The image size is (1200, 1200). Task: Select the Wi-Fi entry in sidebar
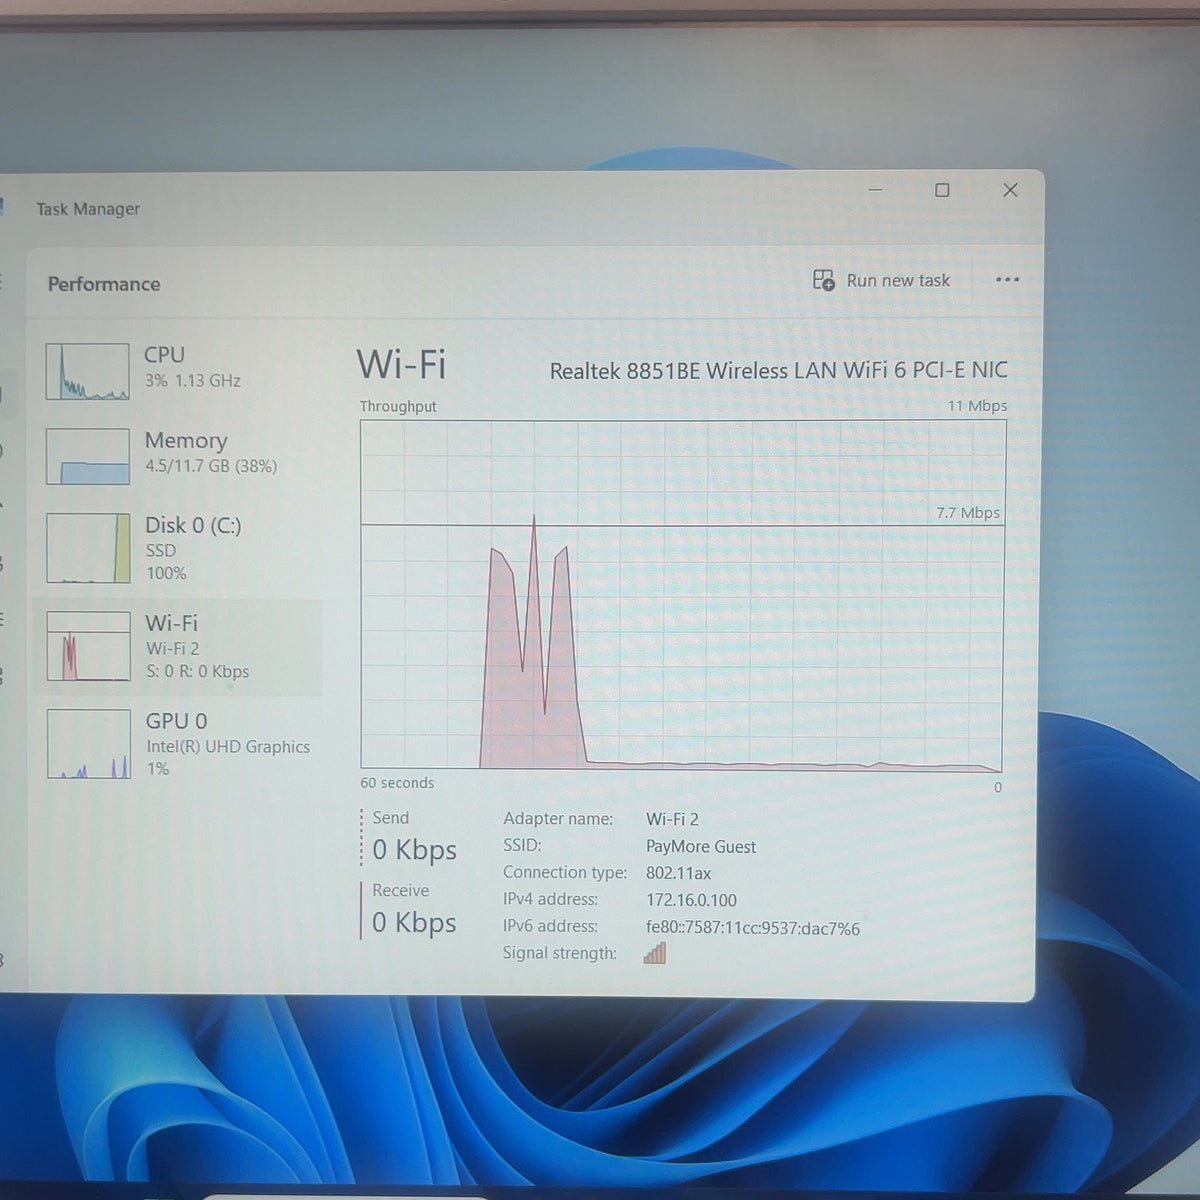(178, 647)
